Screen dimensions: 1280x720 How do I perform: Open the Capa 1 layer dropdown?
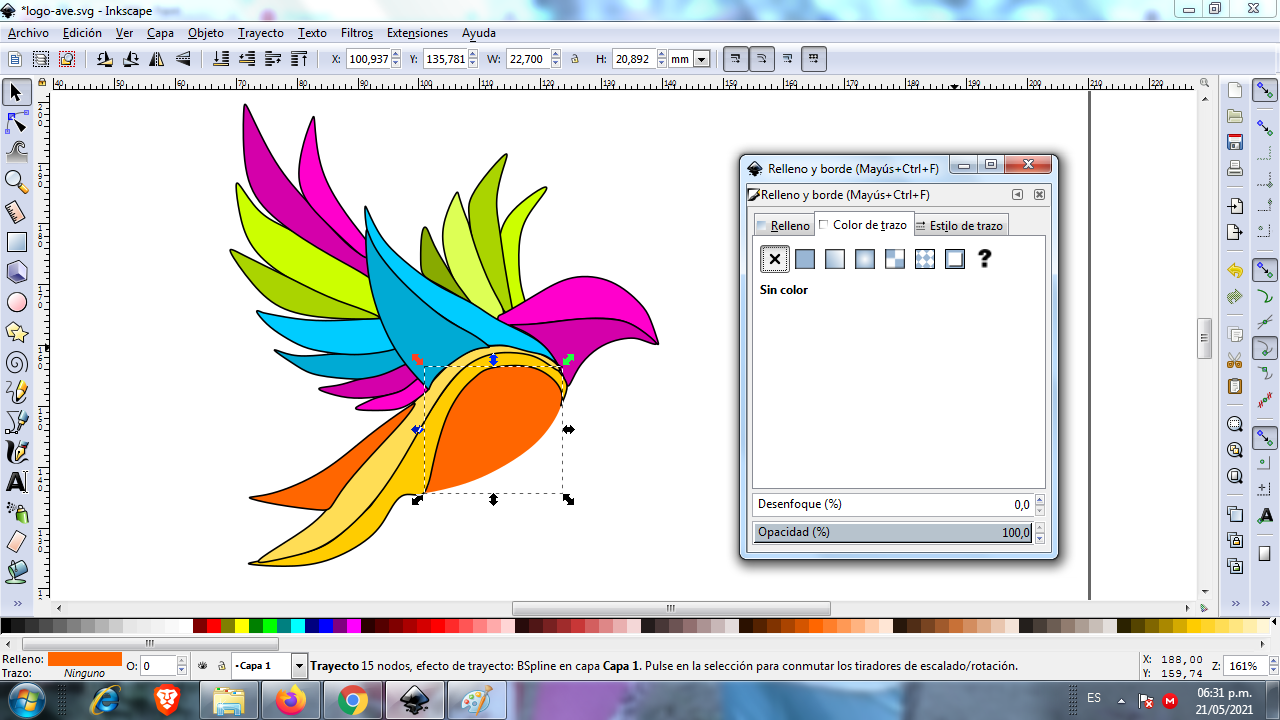click(299, 665)
